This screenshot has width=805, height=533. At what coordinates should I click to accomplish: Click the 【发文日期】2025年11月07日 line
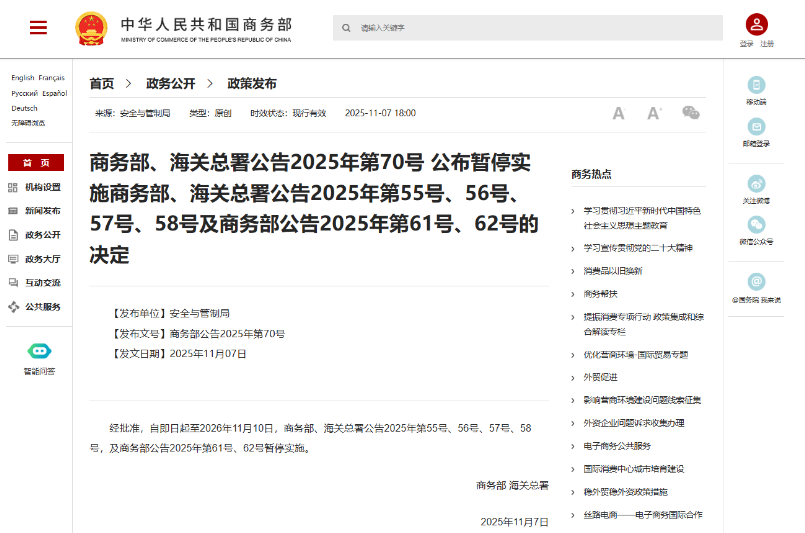tap(178, 354)
